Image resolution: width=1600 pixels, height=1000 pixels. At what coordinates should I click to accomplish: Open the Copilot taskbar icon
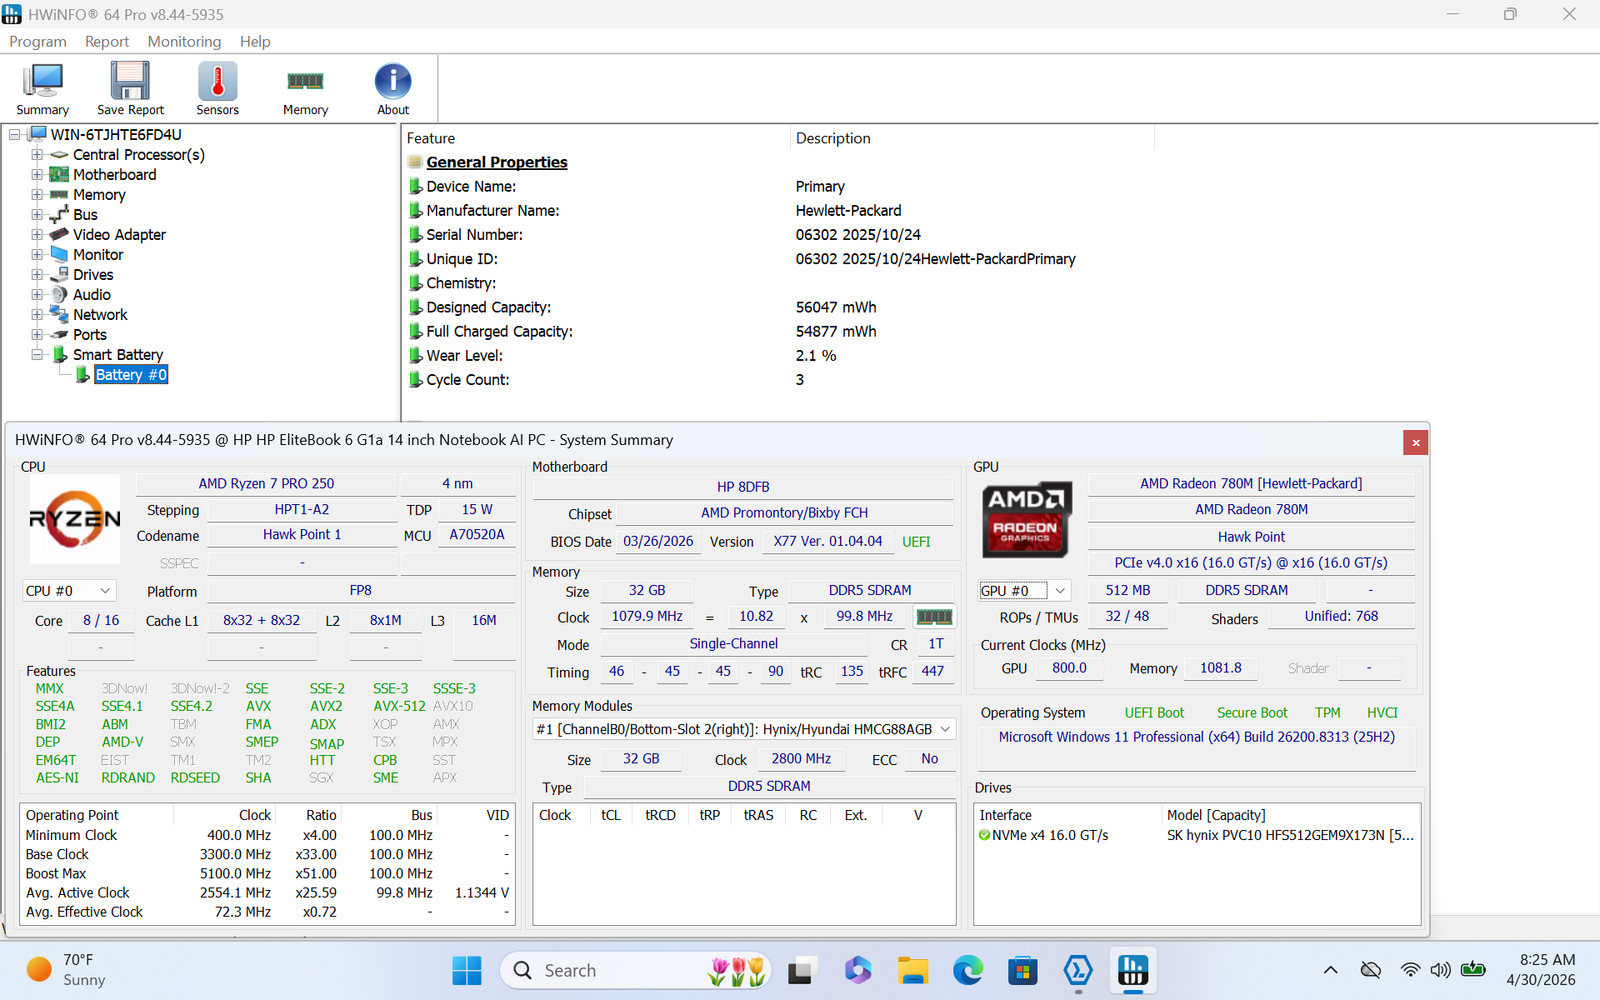[x=857, y=970]
